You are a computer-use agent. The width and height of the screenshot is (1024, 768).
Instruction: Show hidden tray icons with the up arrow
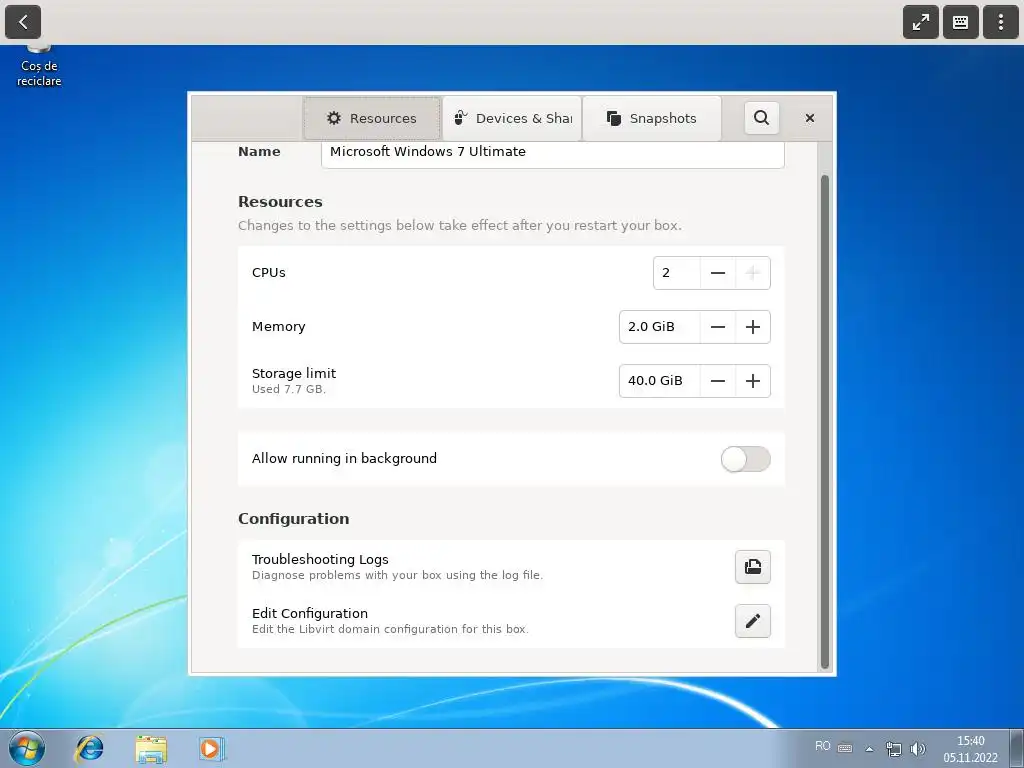pos(869,749)
